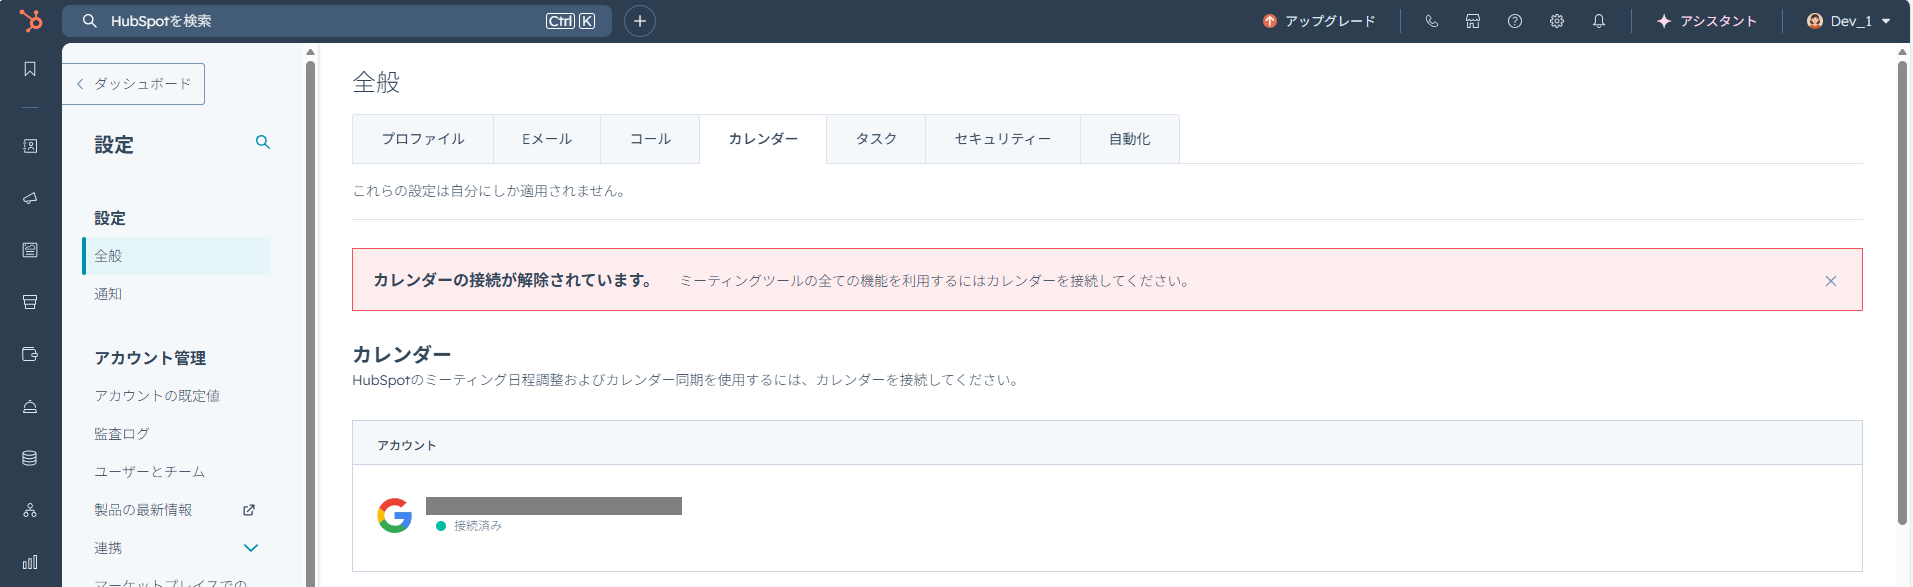The width and height of the screenshot is (1913, 587).
Task: Open 製品の最新情報 link
Action: coord(143,510)
